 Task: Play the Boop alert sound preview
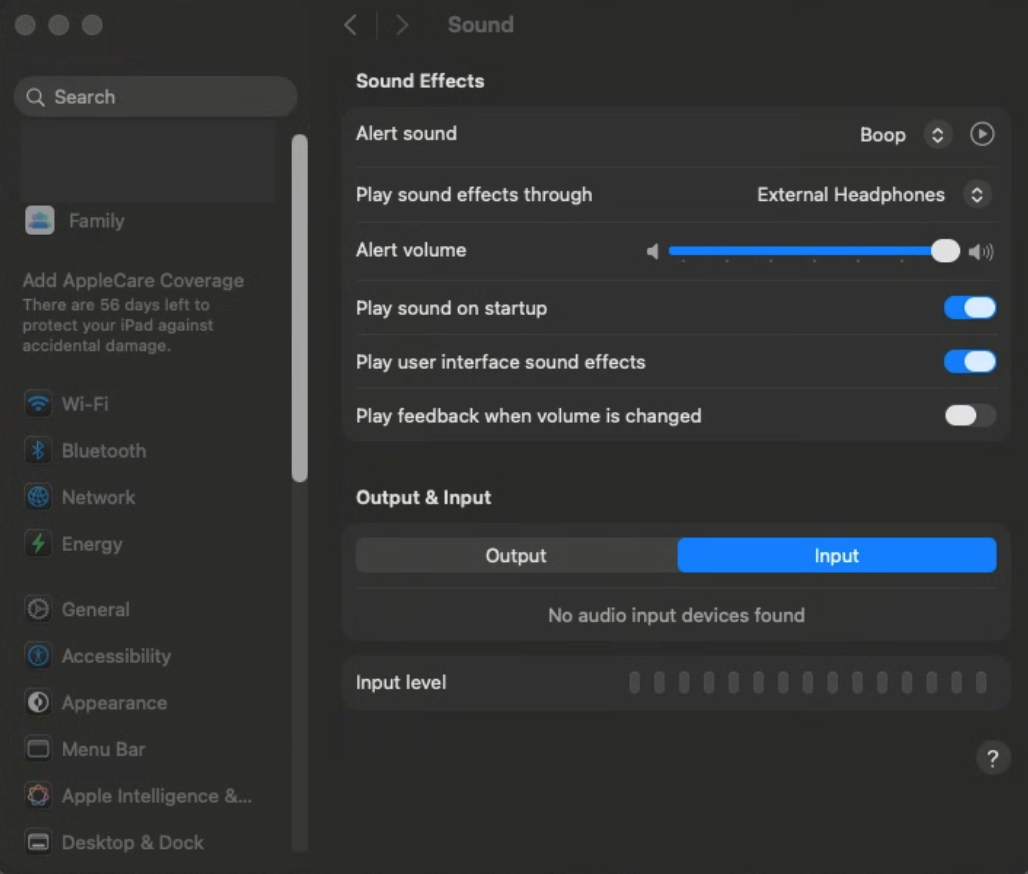(x=982, y=134)
